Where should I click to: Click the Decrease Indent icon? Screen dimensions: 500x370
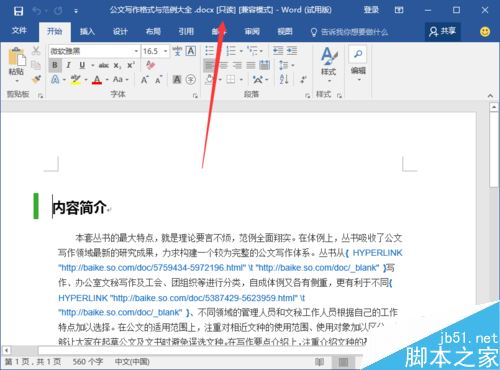pos(278,51)
